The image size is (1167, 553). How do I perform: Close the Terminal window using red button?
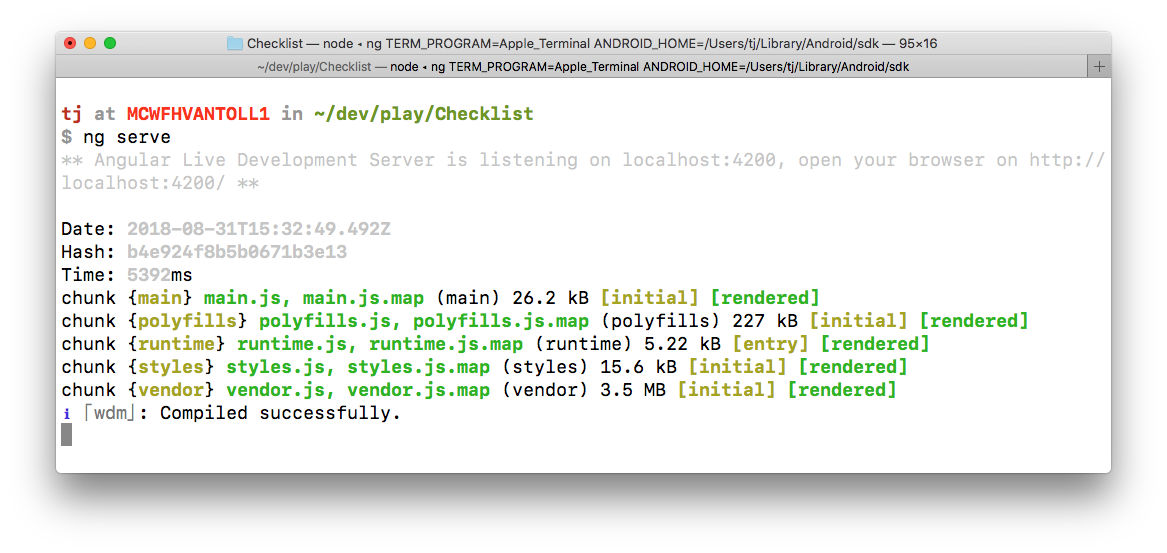[70, 43]
